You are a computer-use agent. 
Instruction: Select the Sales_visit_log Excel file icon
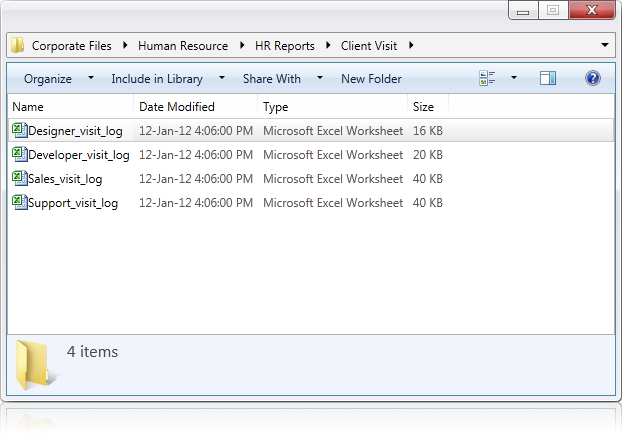[x=19, y=178]
